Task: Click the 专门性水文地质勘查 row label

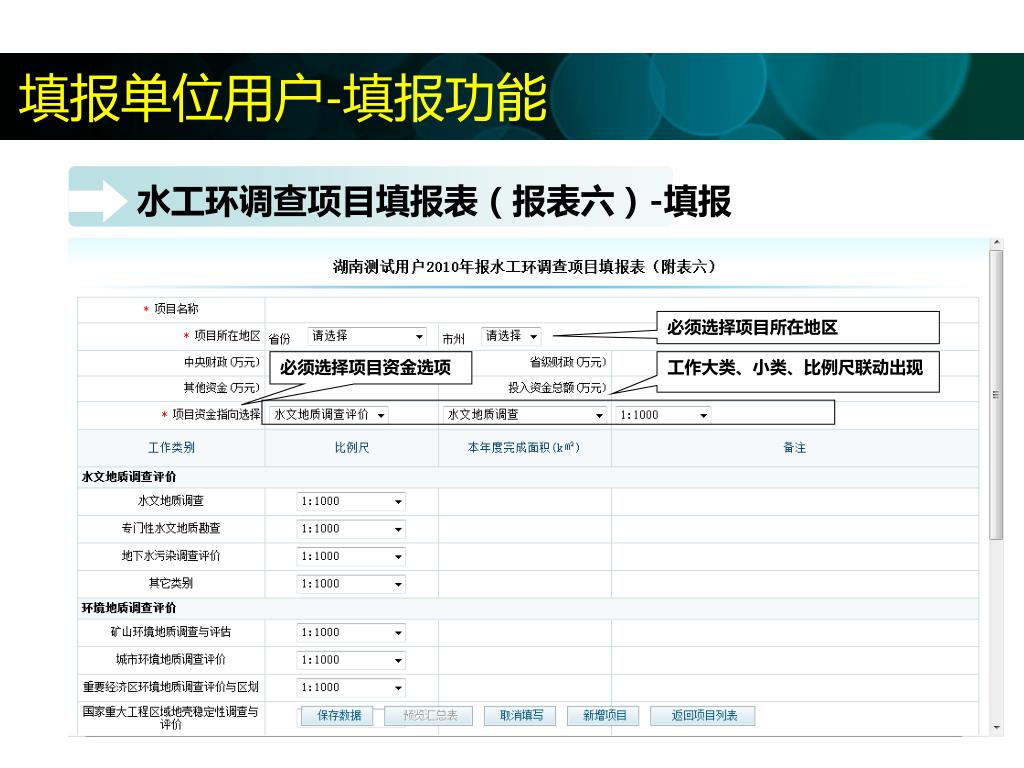Action: pos(171,528)
